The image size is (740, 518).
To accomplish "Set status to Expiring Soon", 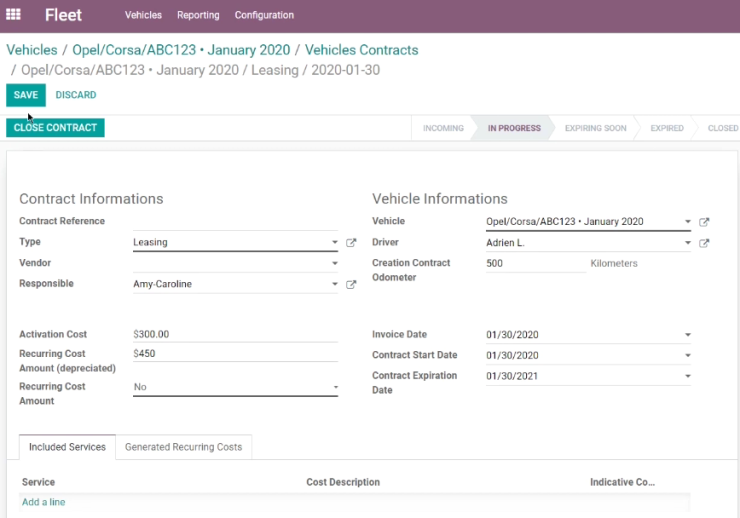I will point(596,128).
